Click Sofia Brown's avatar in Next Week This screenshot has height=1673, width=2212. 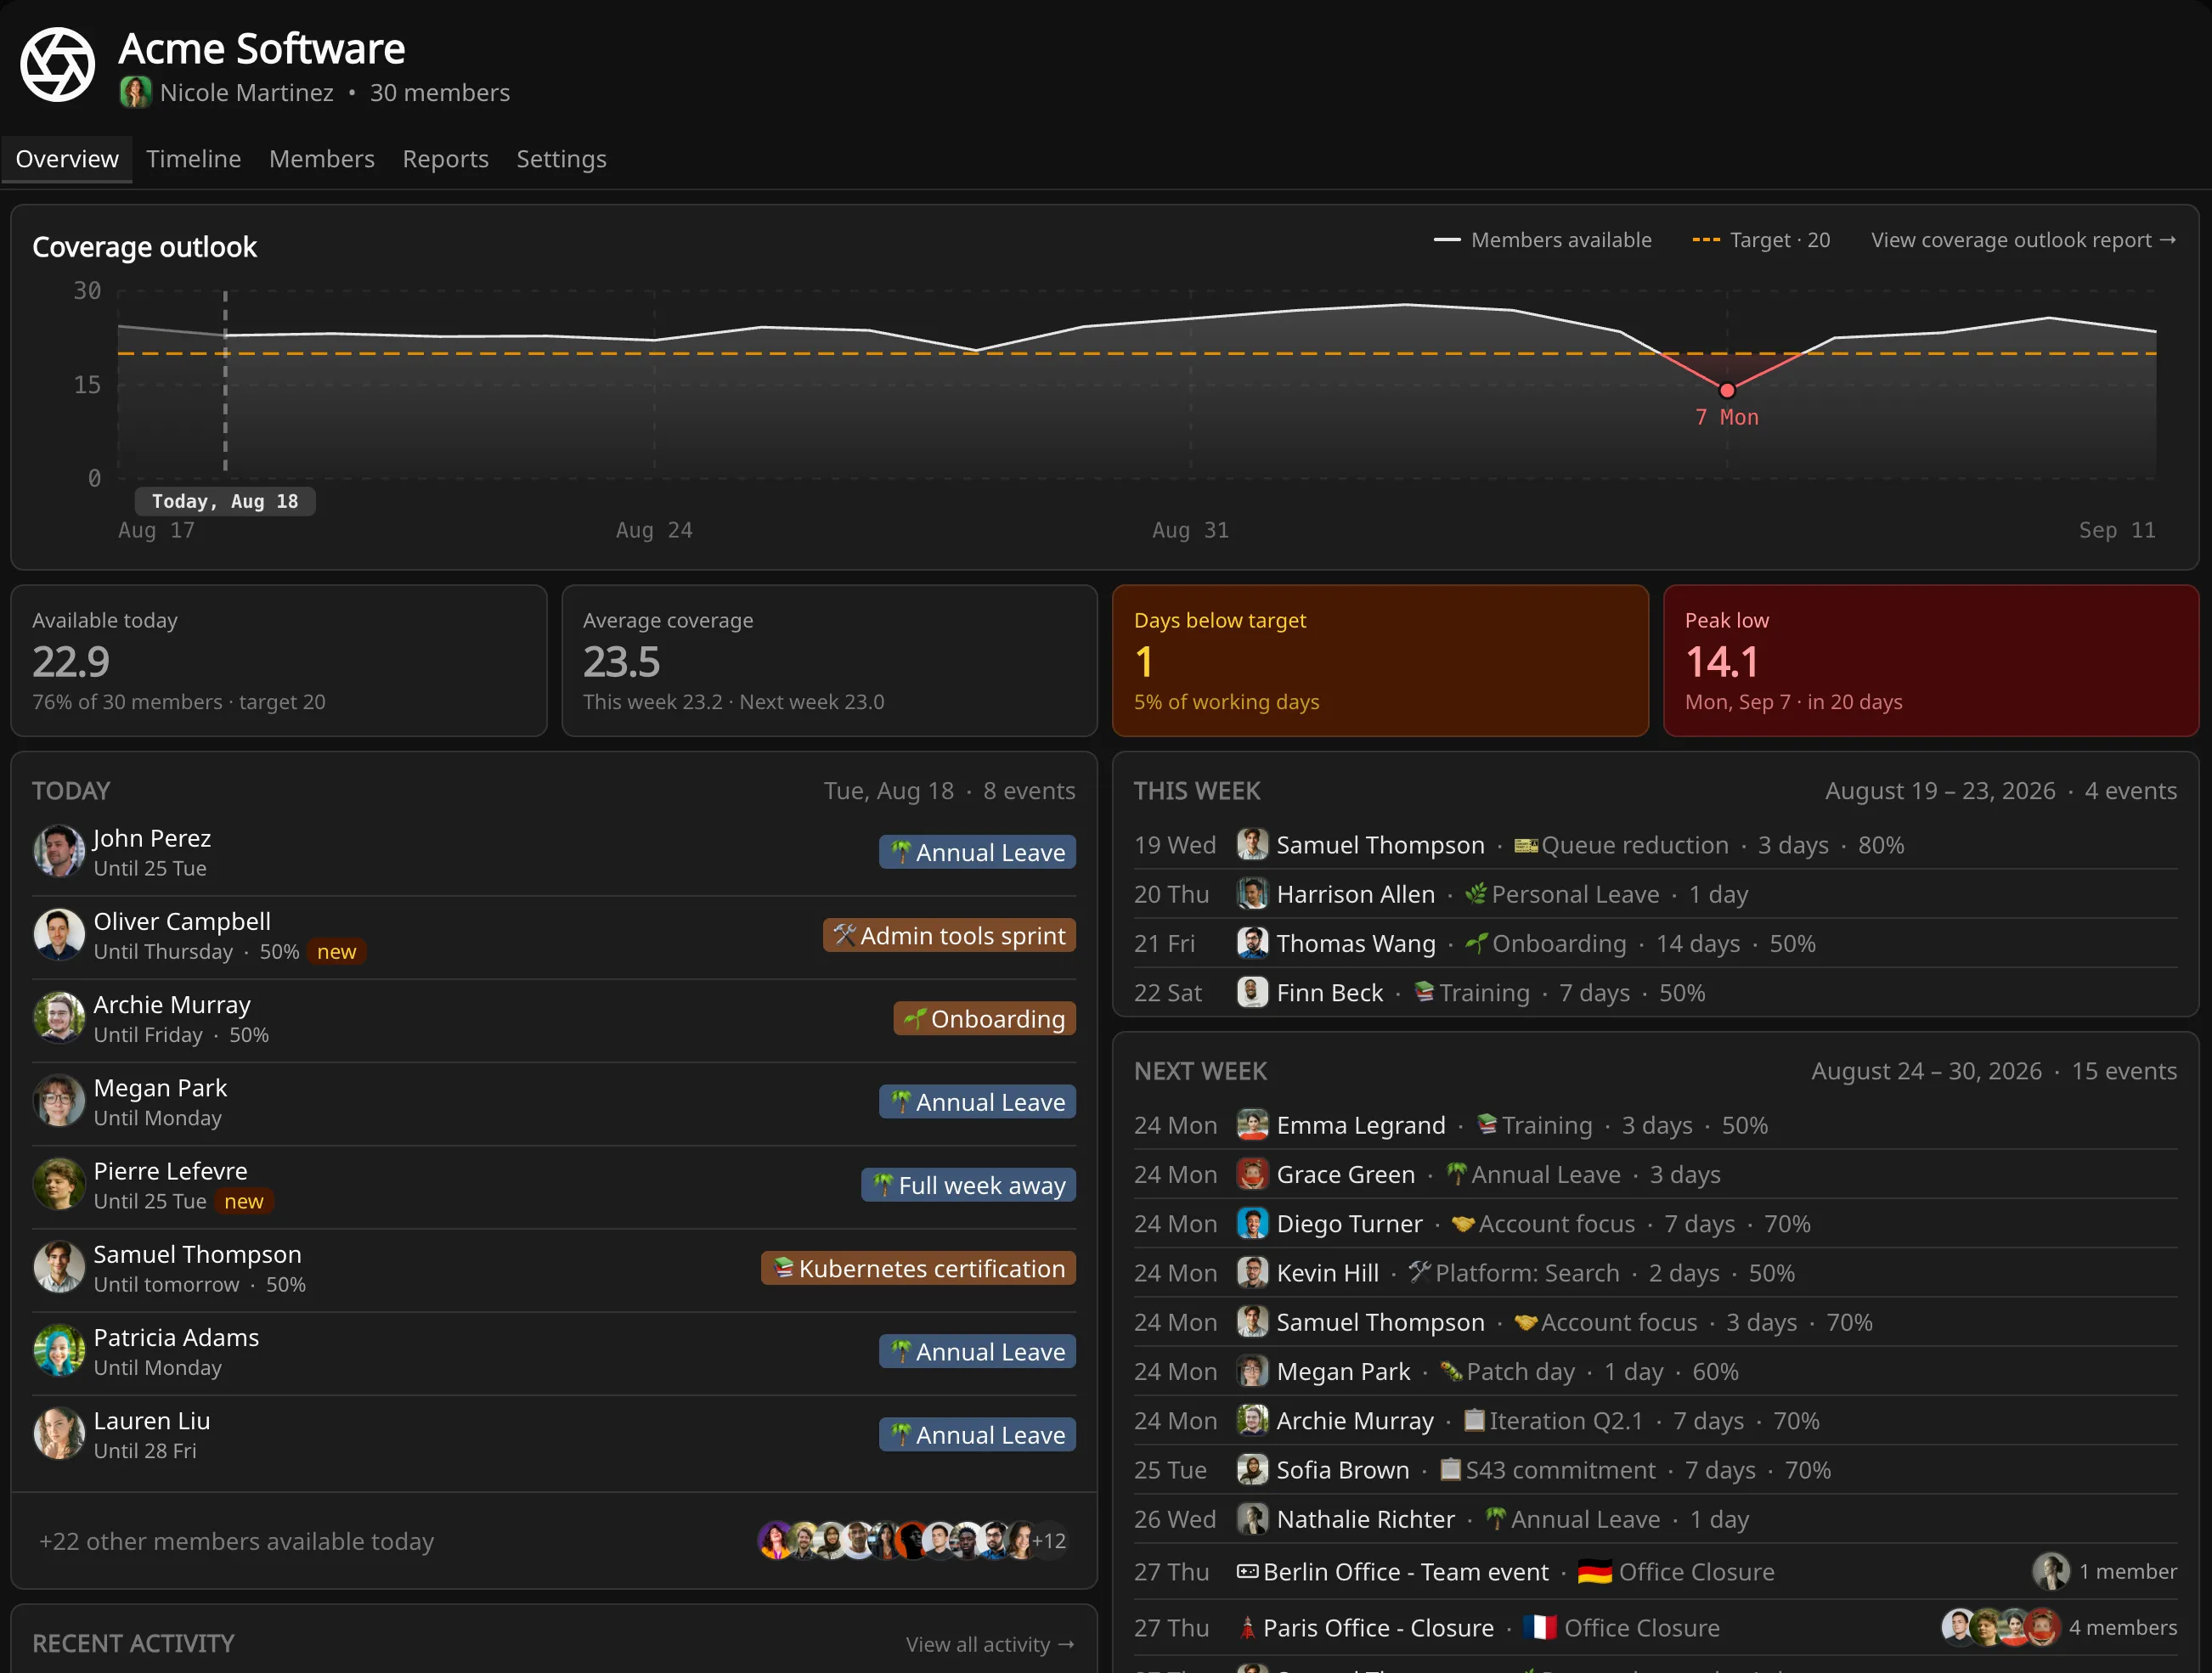coord(1252,1469)
